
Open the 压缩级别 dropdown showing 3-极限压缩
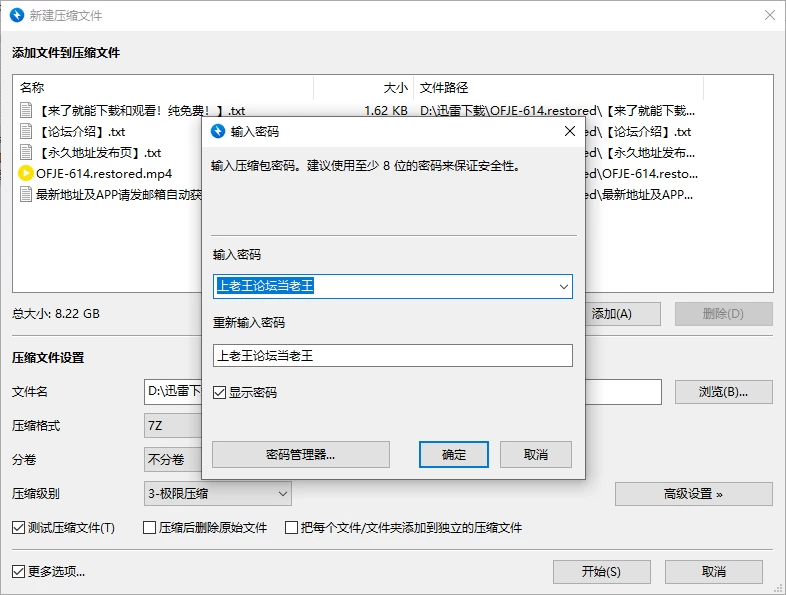pos(218,494)
